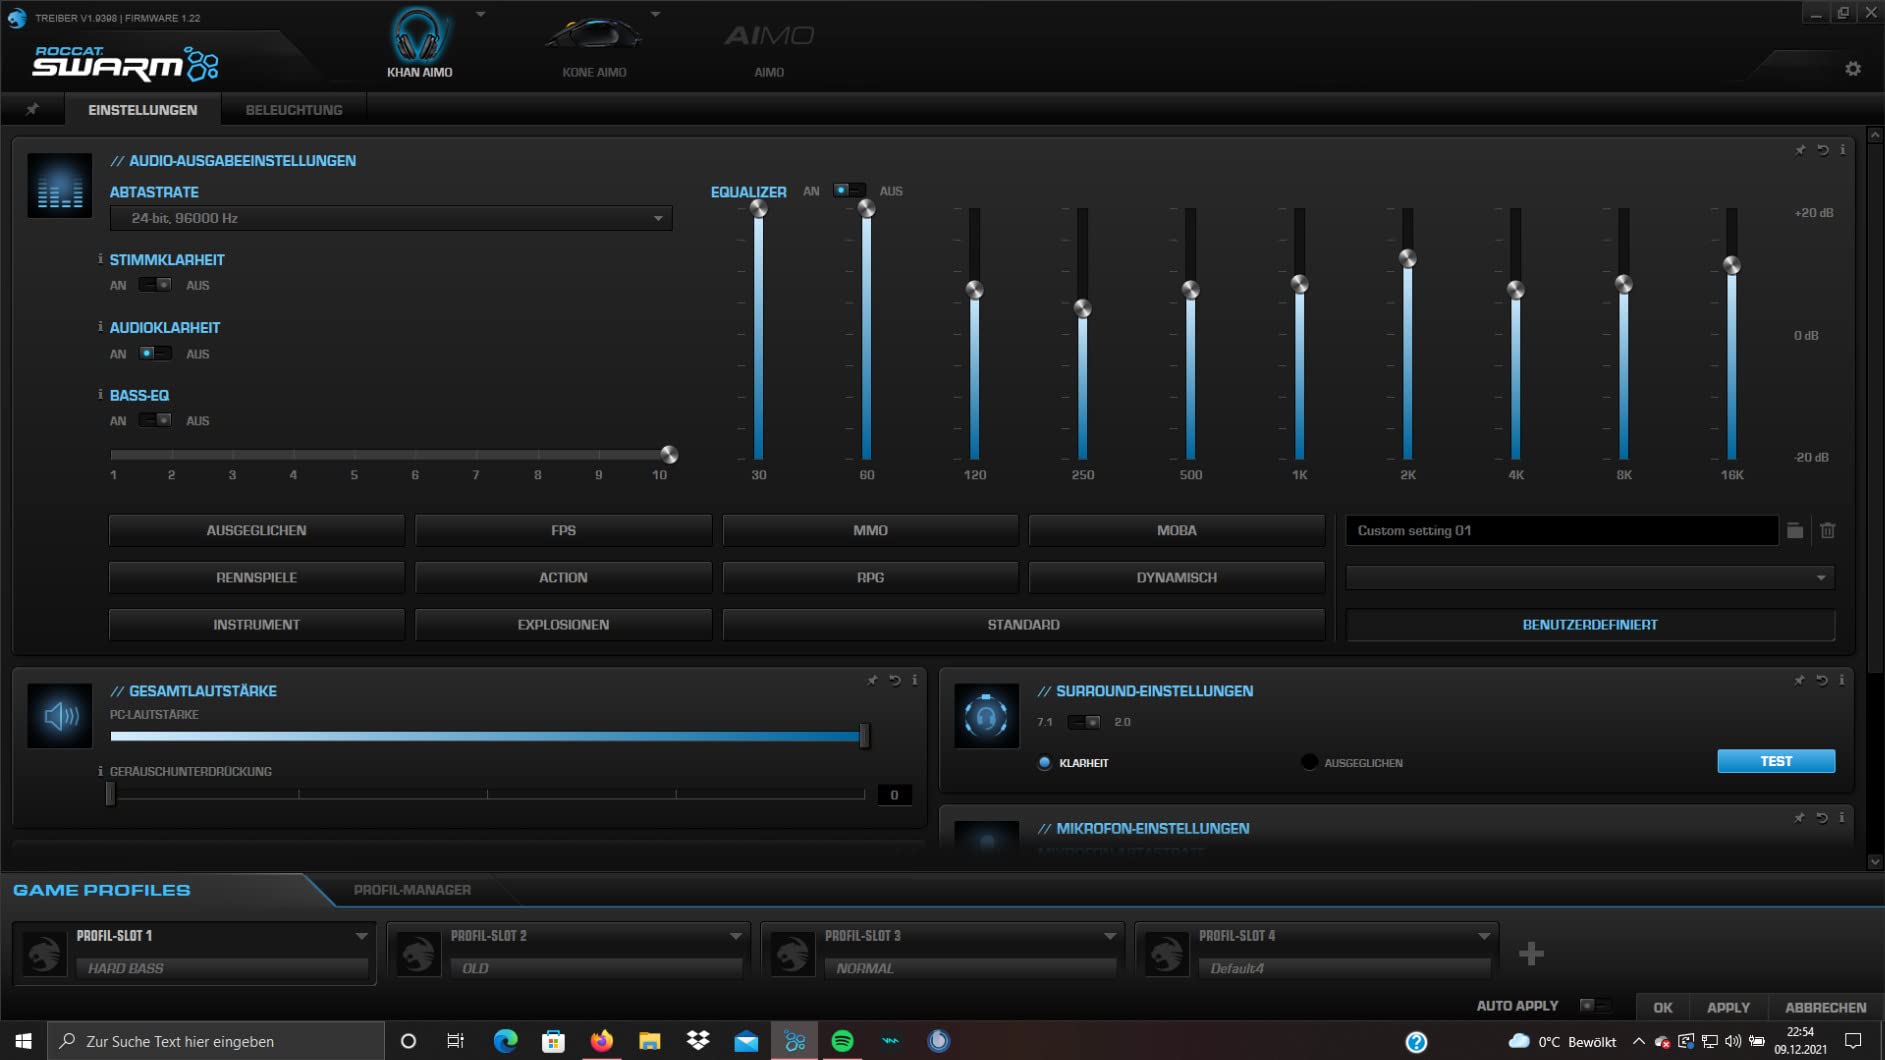
Task: Switch to the Einstellungen tab
Action: click(142, 110)
